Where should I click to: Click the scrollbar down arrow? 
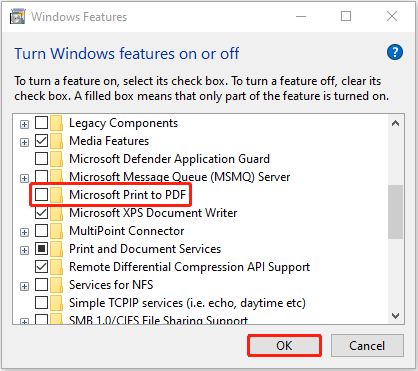point(396,315)
